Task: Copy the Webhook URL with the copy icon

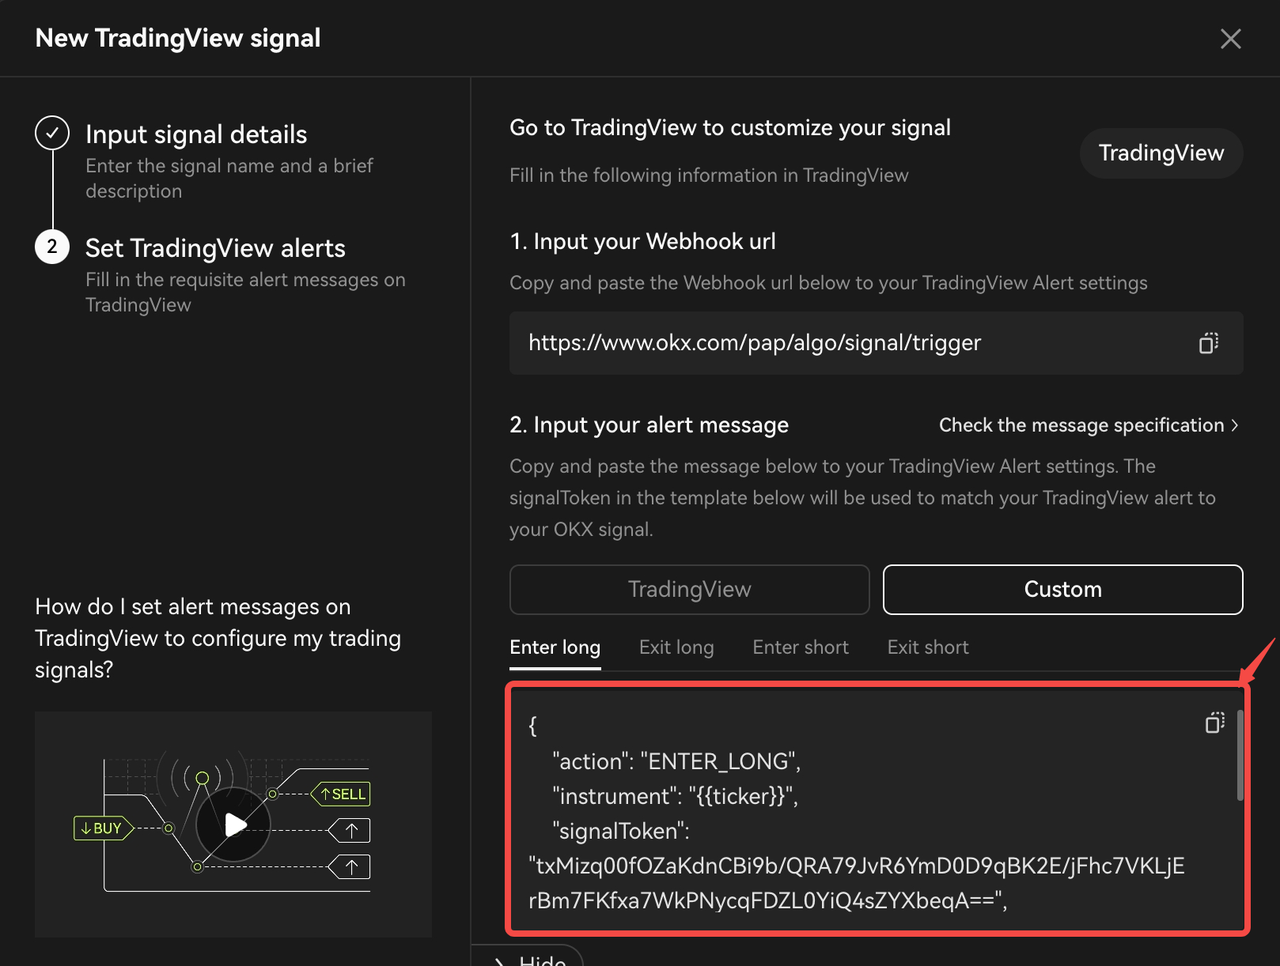Action: [1208, 343]
